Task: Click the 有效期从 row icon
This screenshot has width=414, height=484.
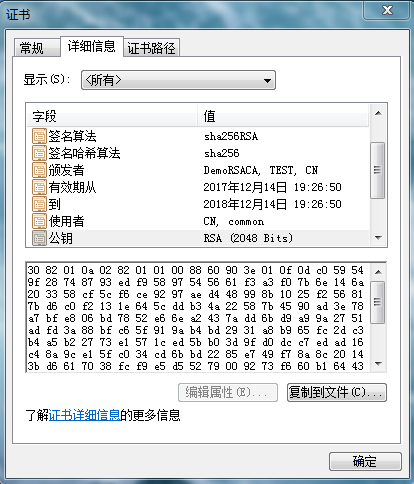Action: [39, 187]
